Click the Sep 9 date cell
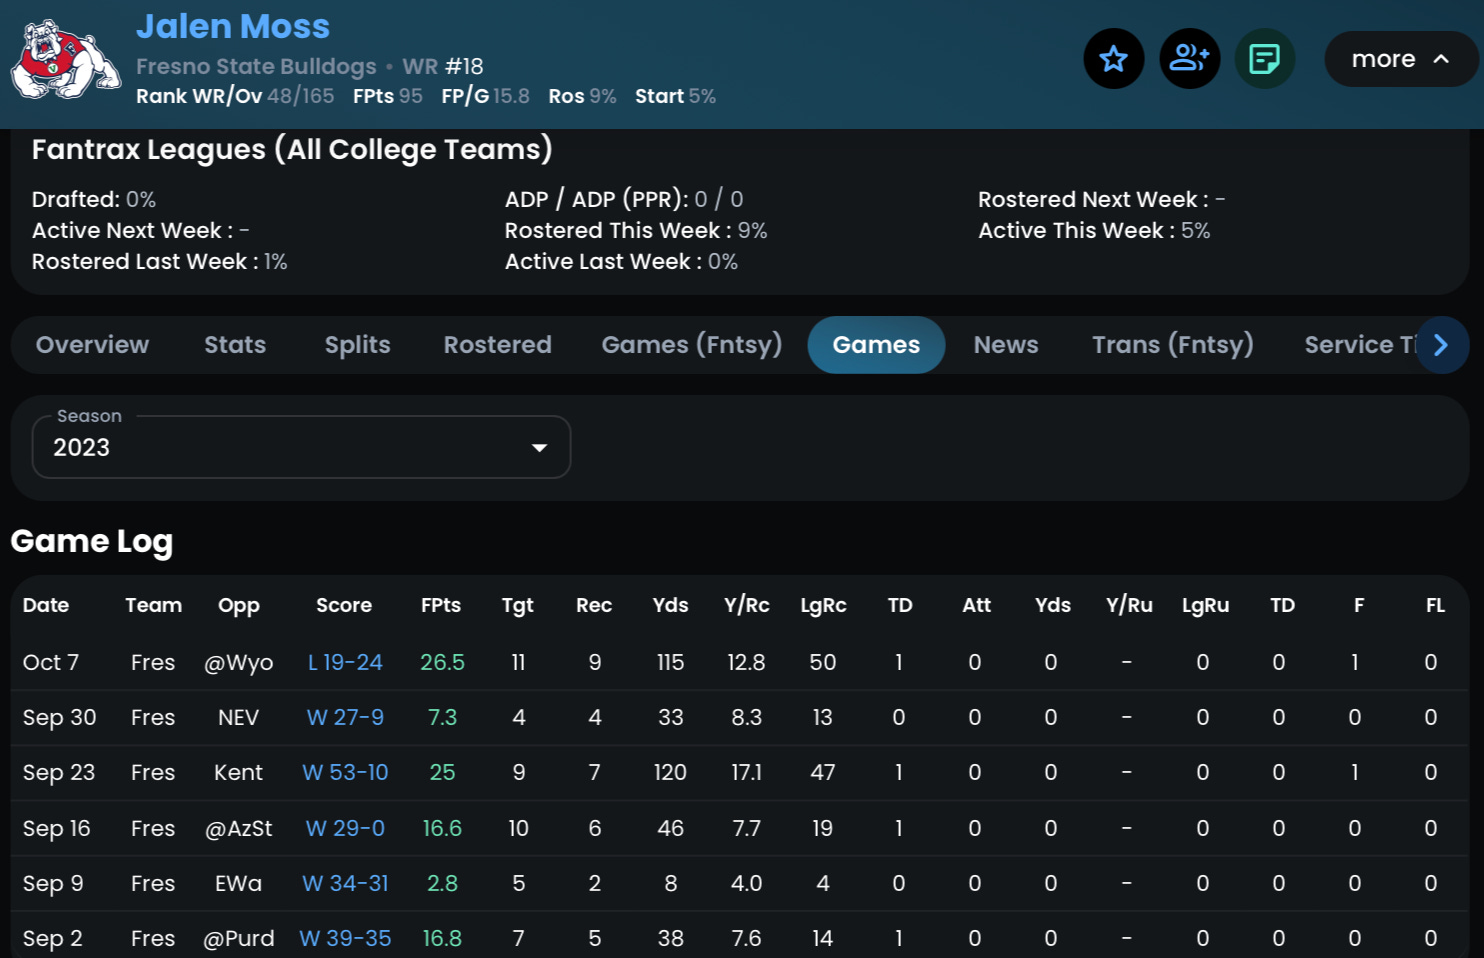 click(53, 884)
